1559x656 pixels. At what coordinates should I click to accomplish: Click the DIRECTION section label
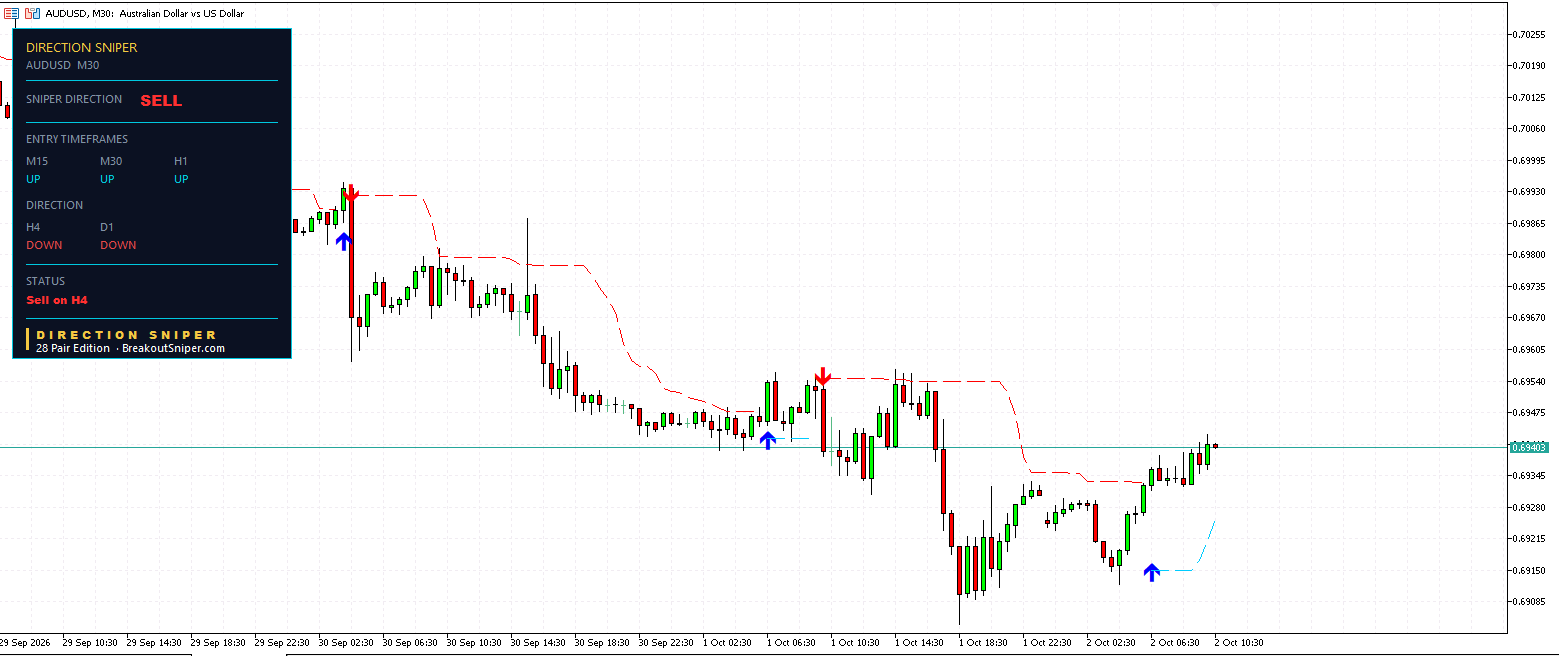coord(55,205)
